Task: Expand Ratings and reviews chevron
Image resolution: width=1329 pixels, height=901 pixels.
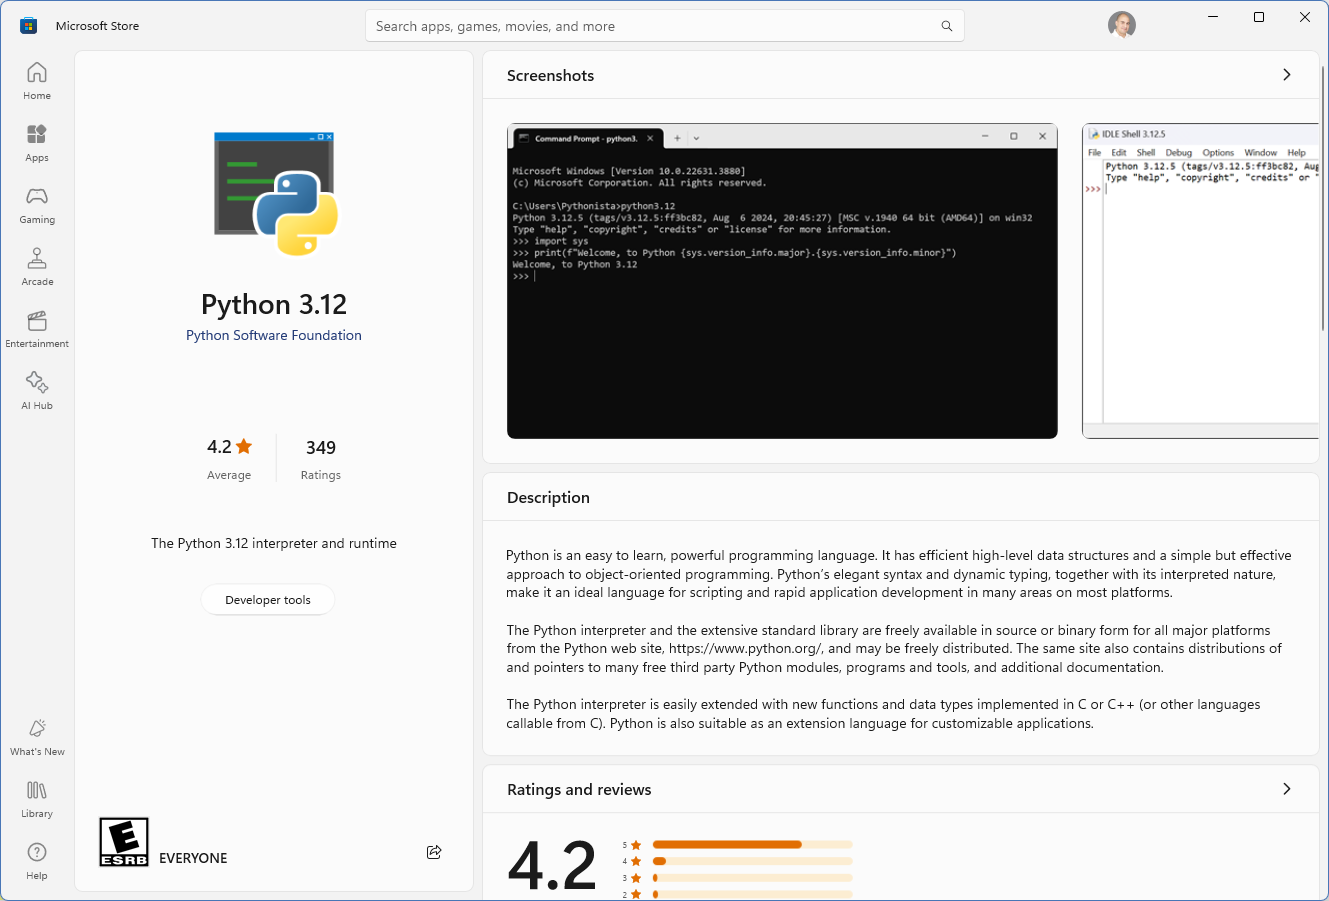Action: (x=1286, y=789)
